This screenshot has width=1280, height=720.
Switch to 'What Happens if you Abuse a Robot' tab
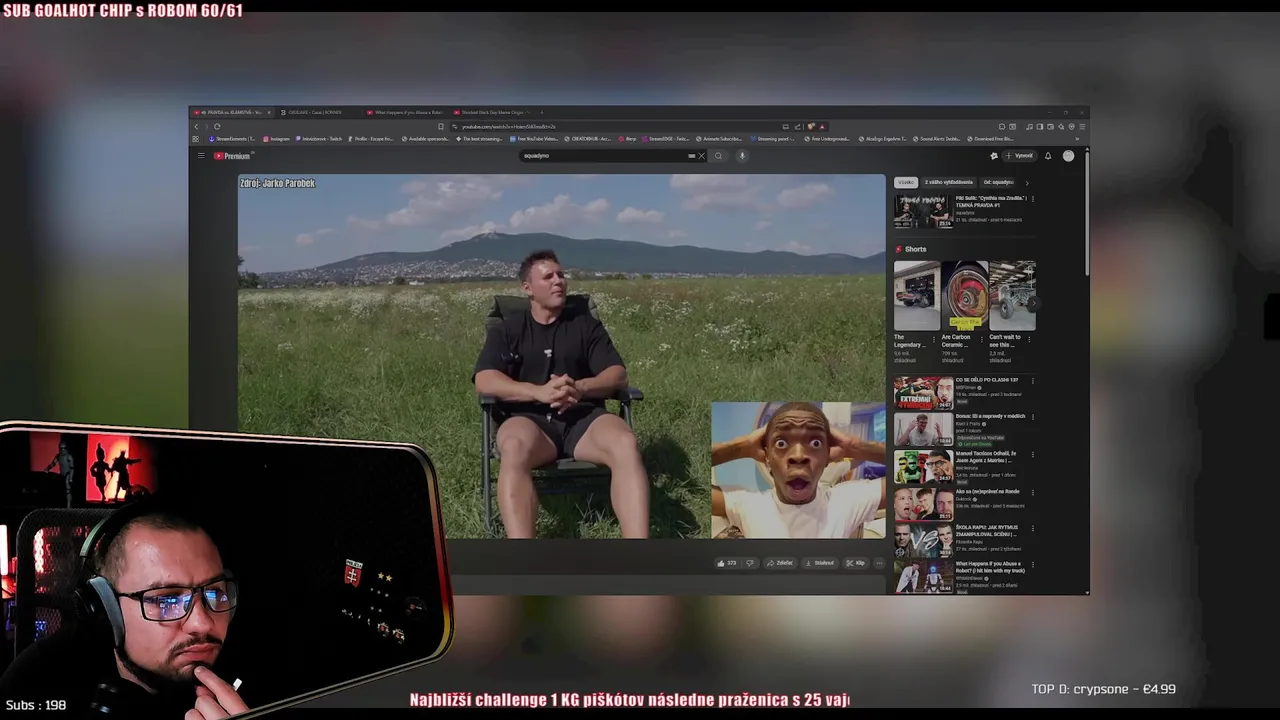pyautogui.click(x=407, y=112)
